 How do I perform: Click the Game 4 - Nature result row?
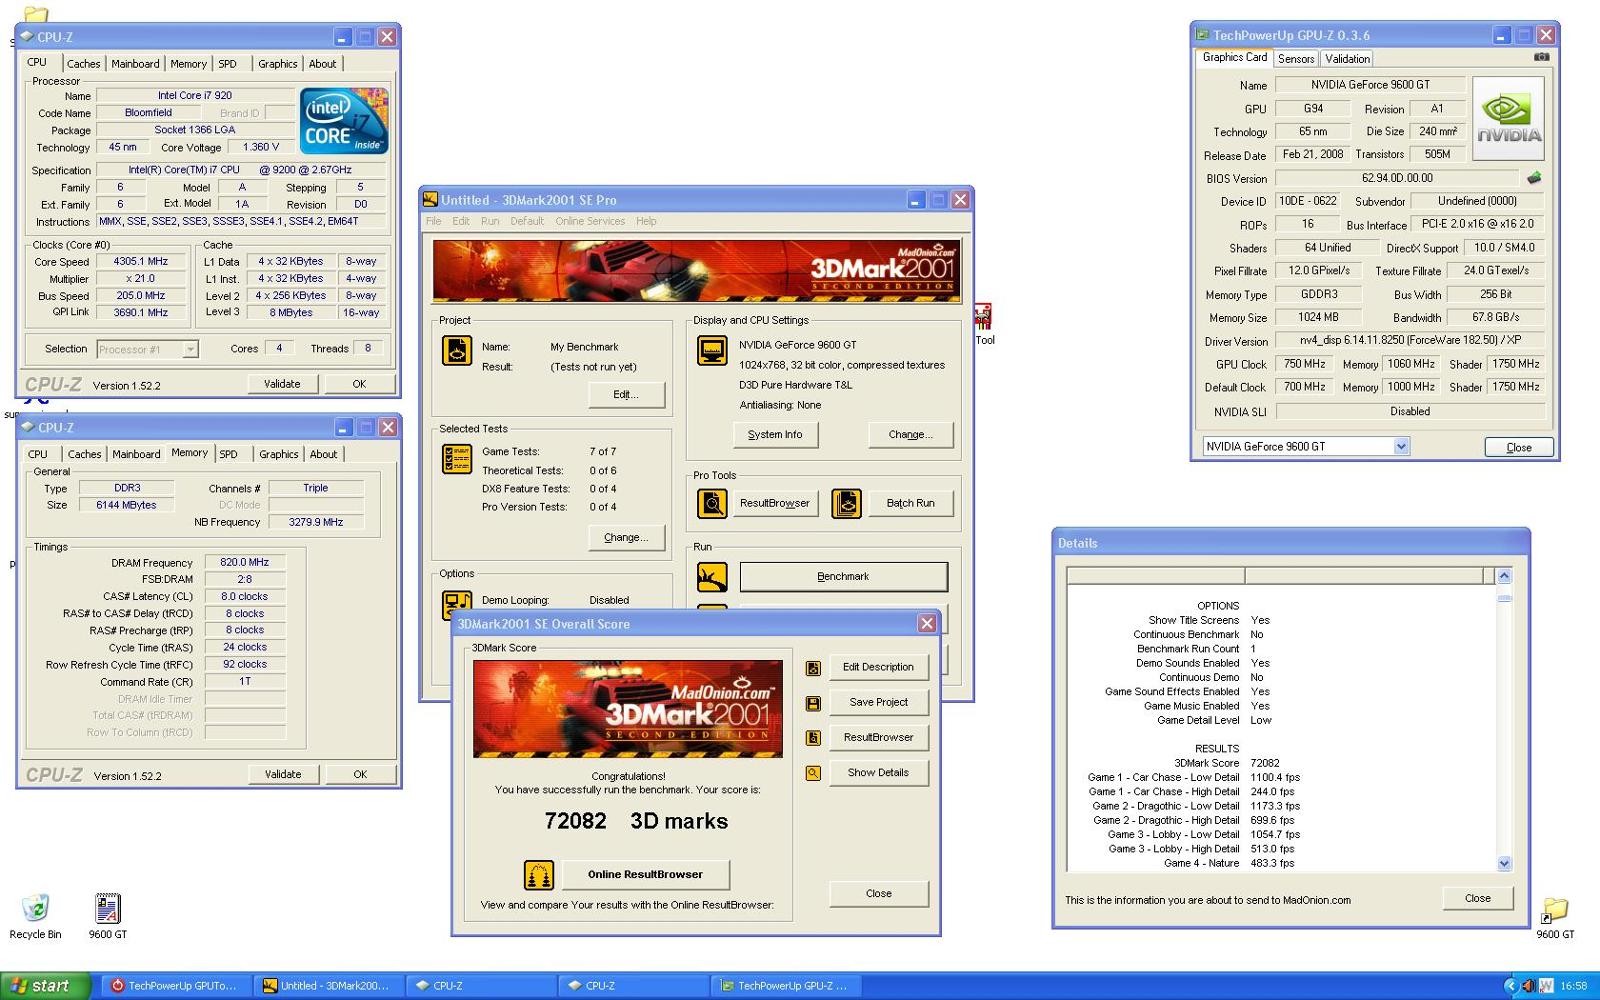pos(1230,863)
